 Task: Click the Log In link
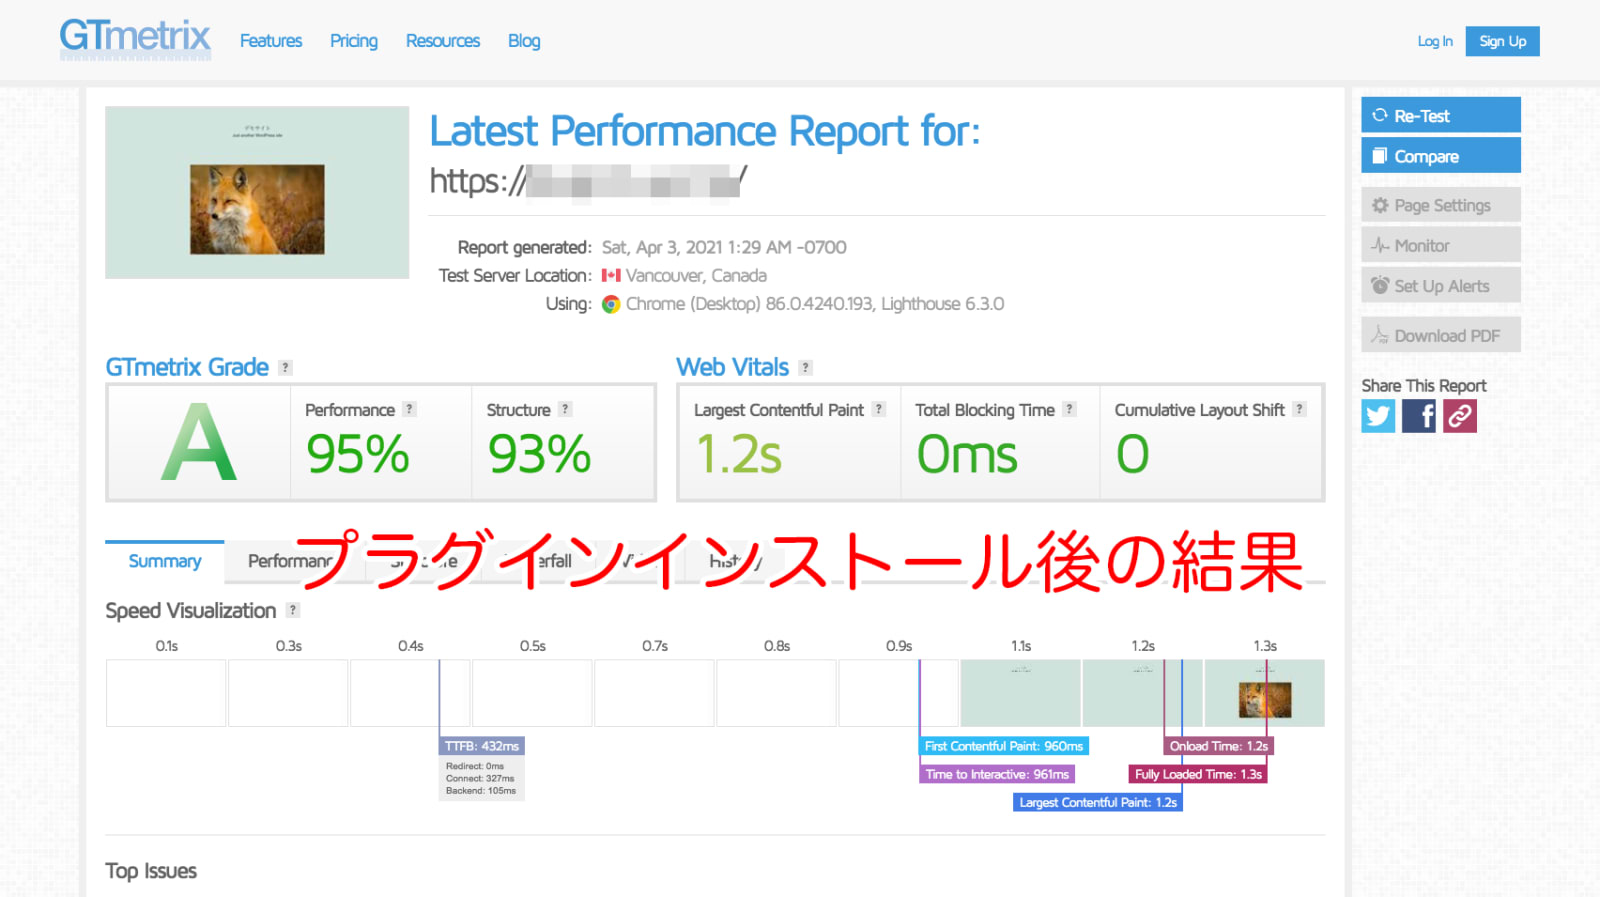pos(1435,41)
